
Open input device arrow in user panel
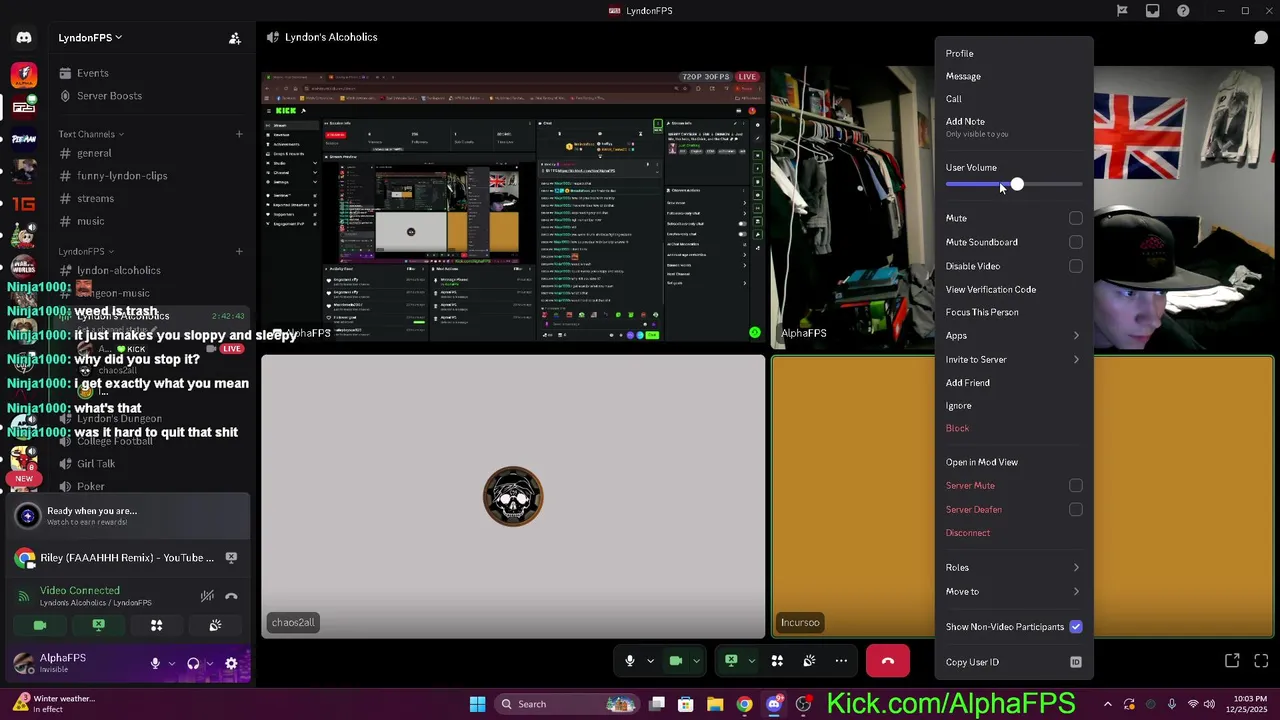171,663
